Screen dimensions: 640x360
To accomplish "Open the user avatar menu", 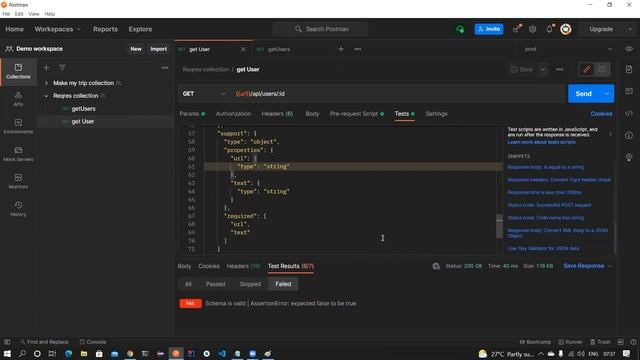I will click(566, 29).
